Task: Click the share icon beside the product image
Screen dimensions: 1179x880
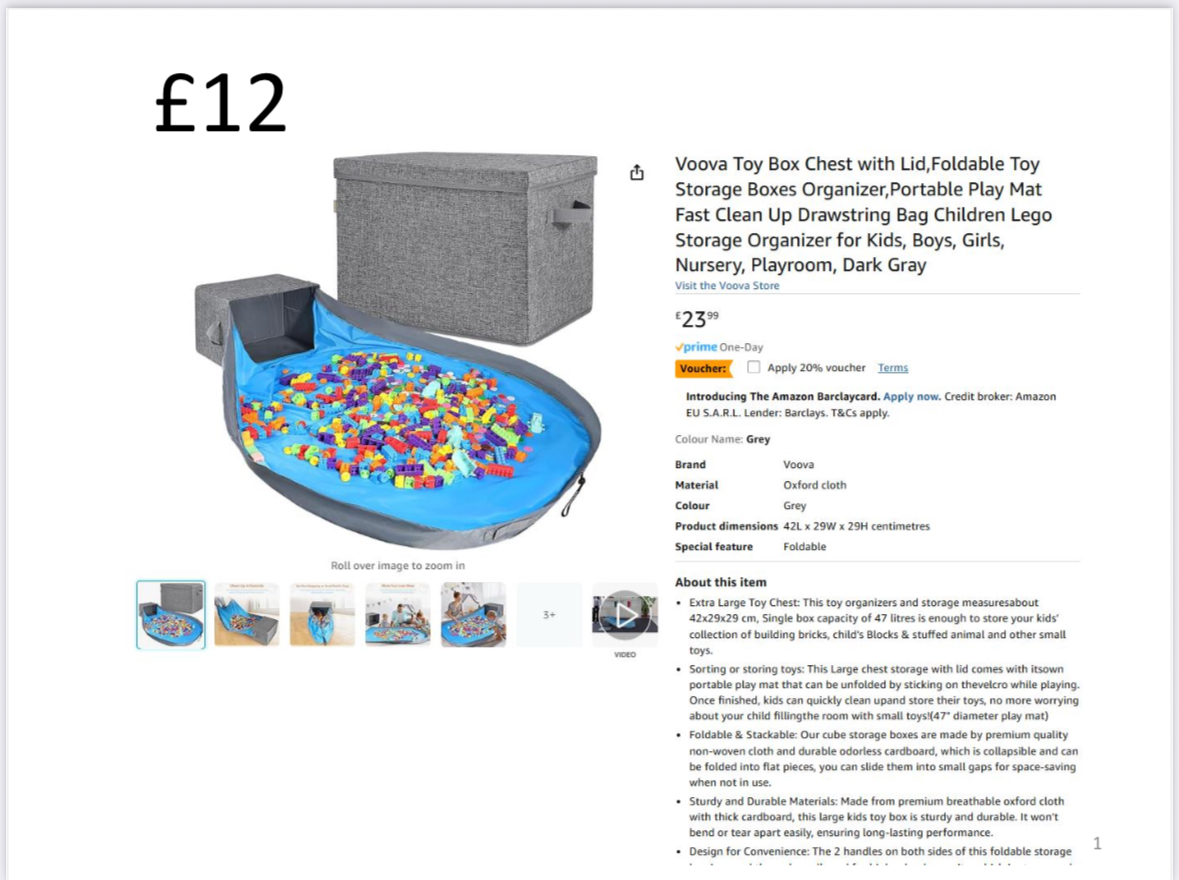Action: coord(637,173)
